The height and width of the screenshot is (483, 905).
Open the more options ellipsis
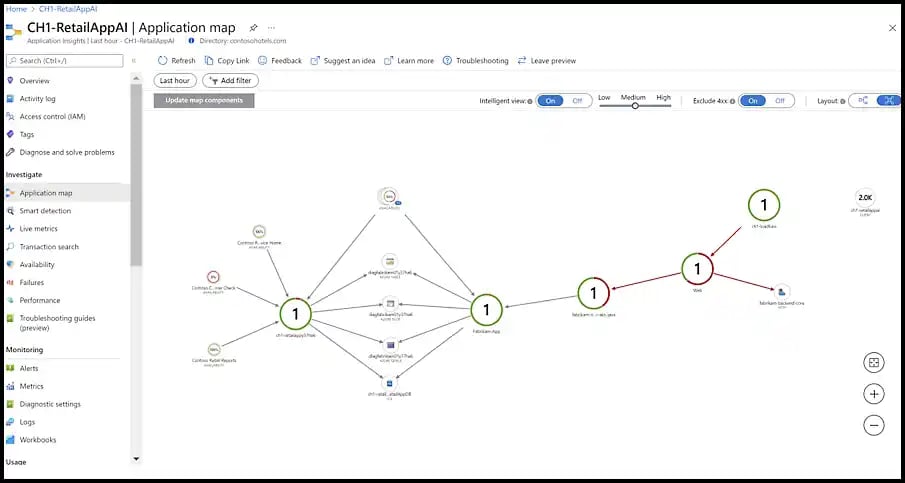pos(271,28)
